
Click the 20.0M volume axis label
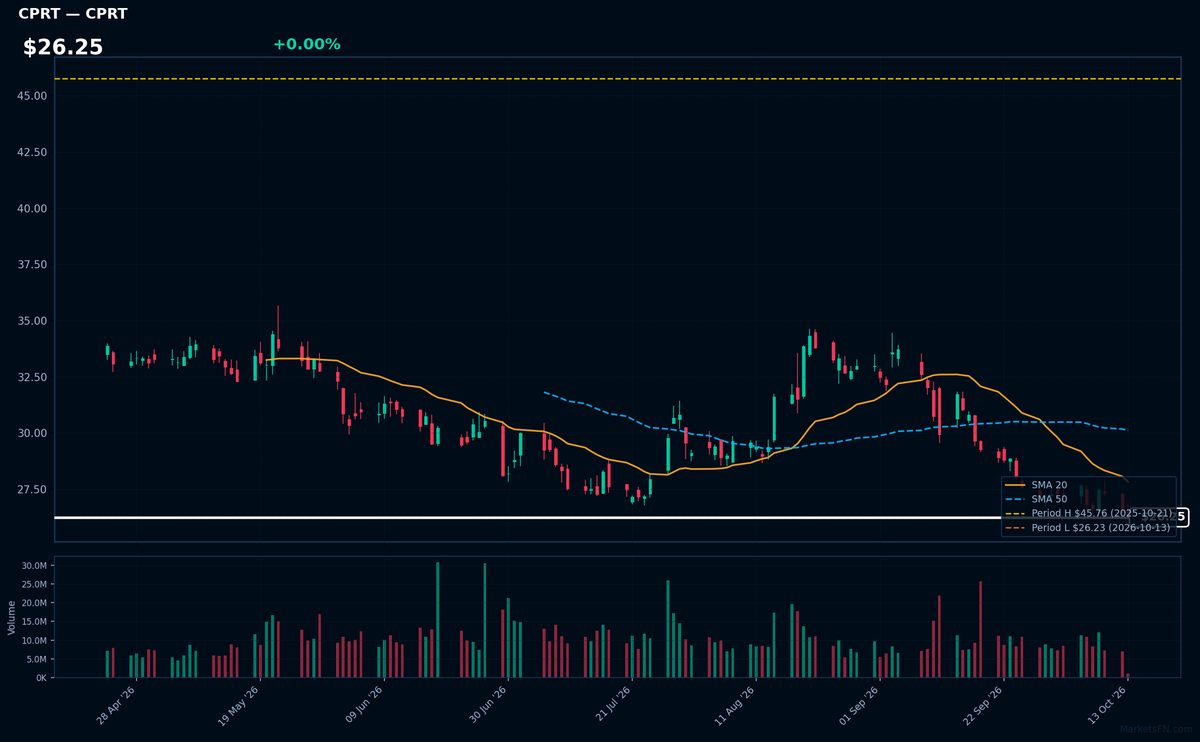(34, 603)
